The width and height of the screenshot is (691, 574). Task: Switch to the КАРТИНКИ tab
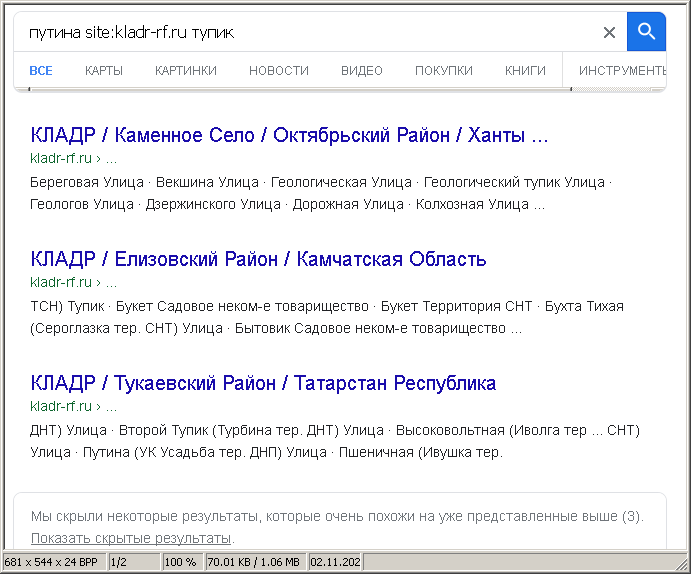point(186,70)
